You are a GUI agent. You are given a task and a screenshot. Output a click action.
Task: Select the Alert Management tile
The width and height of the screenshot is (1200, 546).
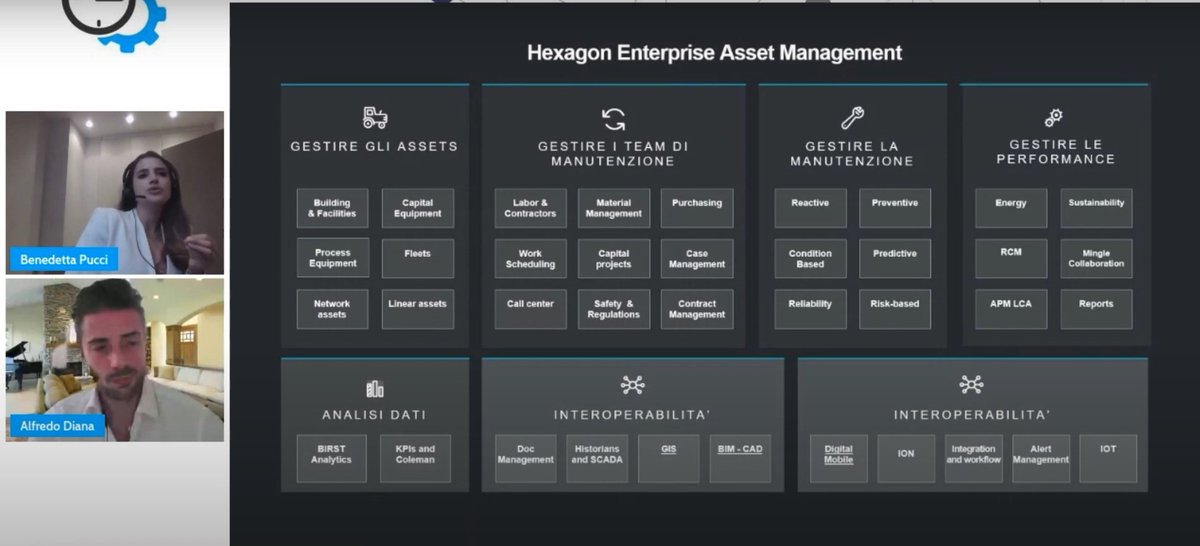[1041, 459]
